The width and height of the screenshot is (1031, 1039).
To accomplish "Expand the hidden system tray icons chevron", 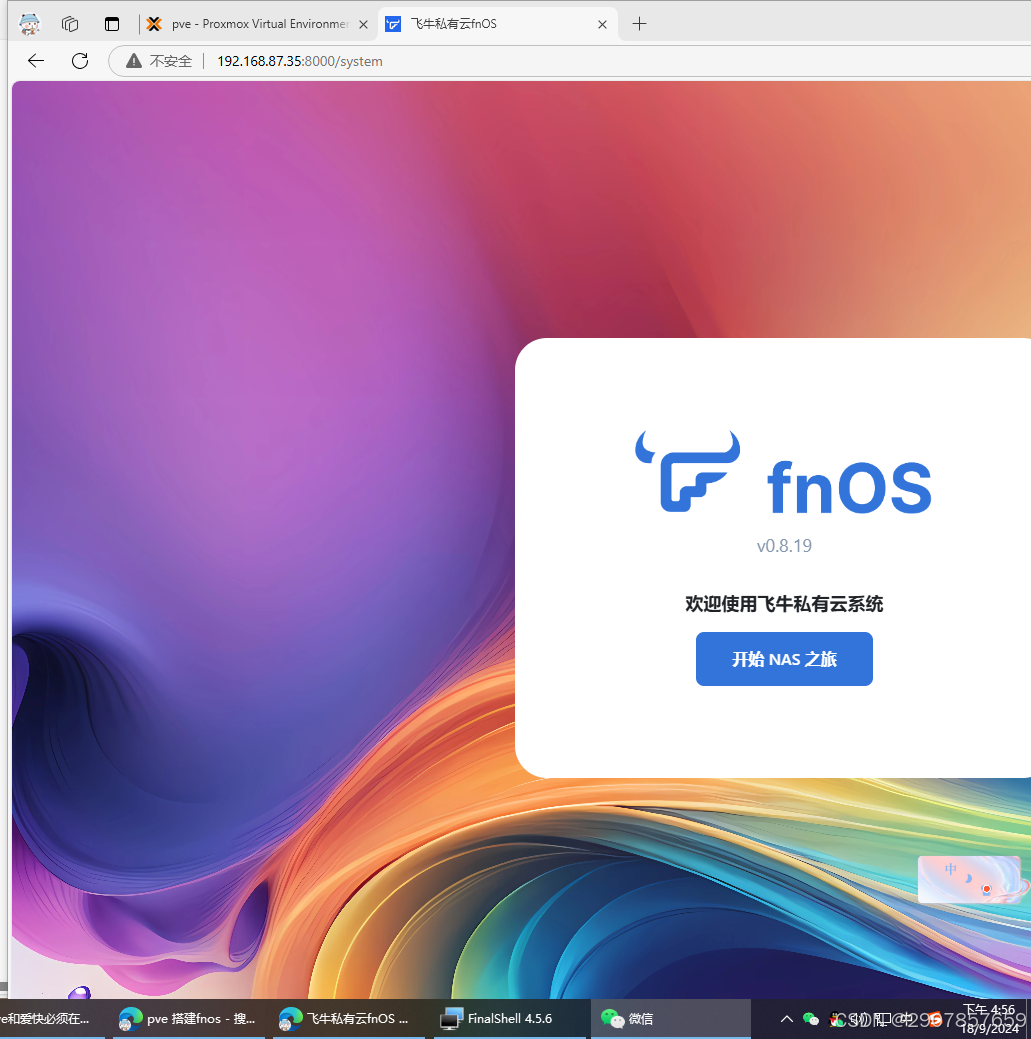I will click(787, 1019).
